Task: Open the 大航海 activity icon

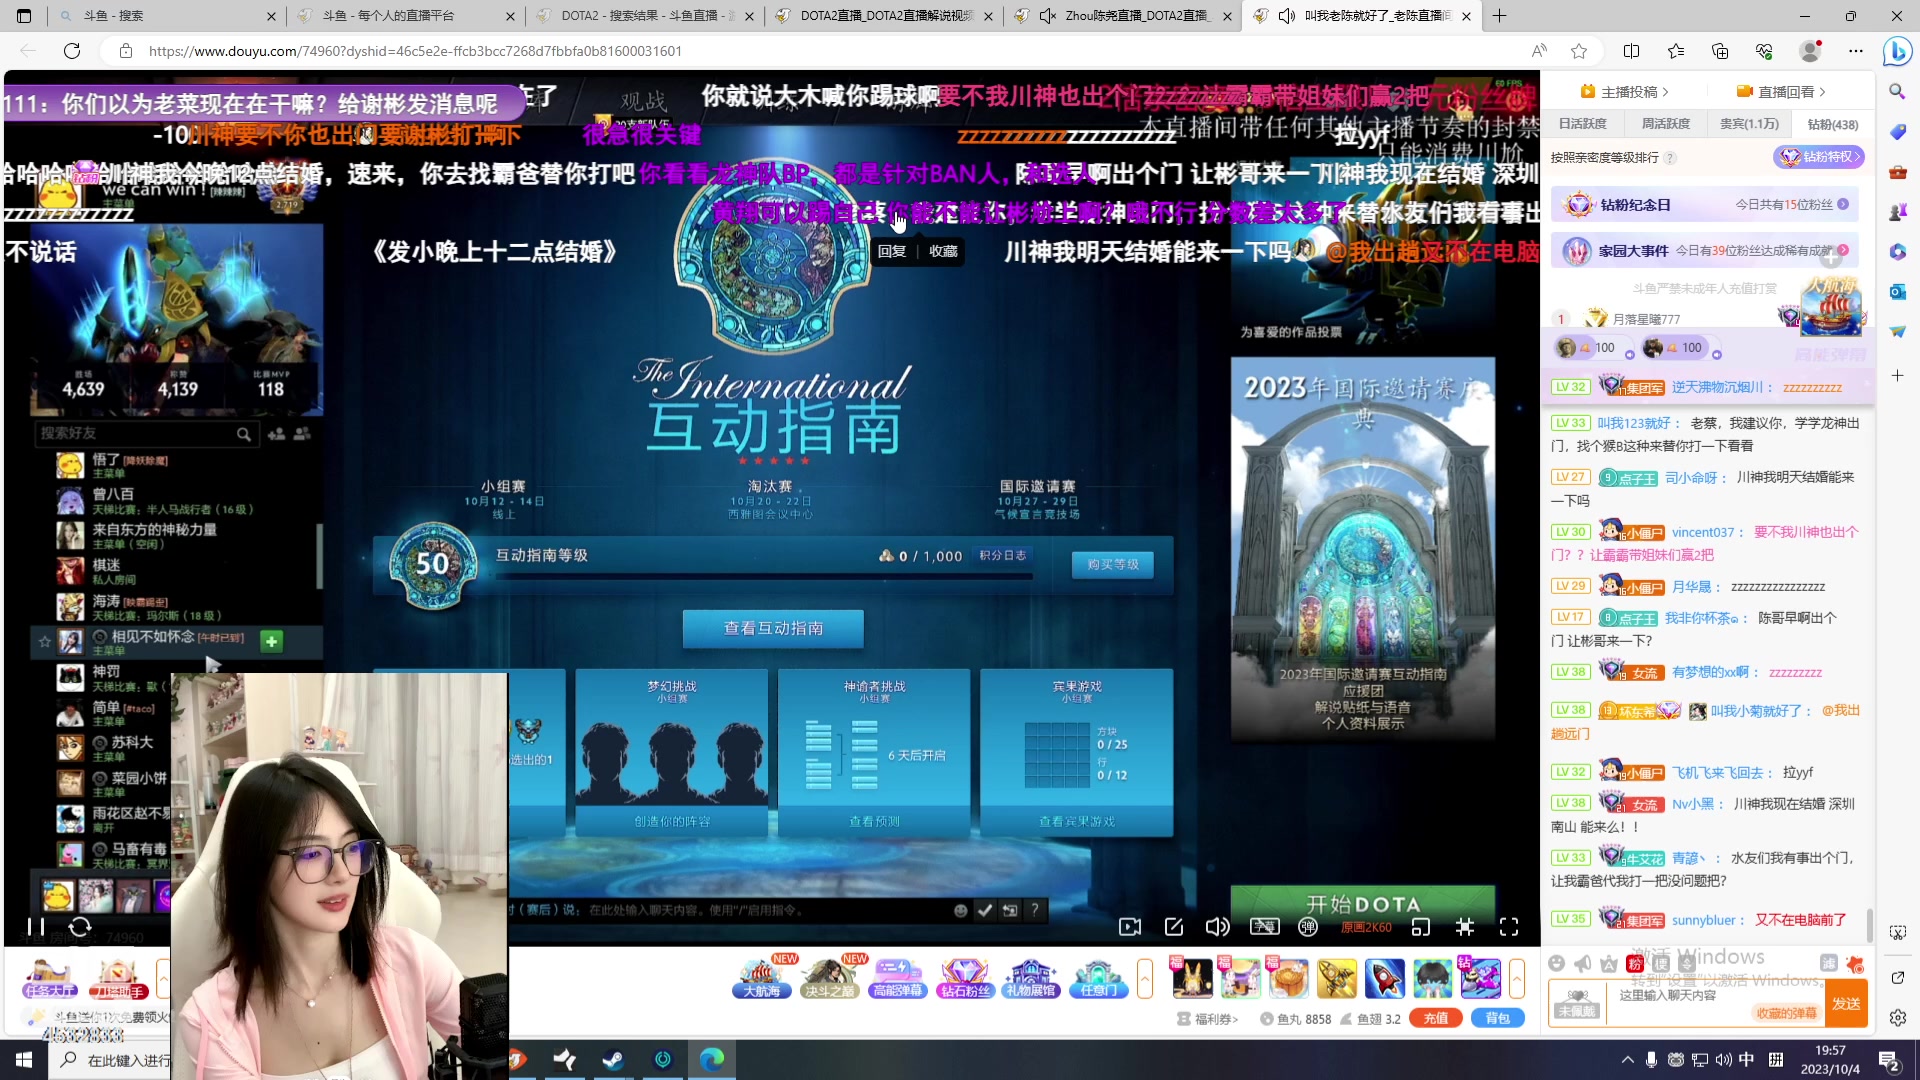Action: (x=762, y=978)
